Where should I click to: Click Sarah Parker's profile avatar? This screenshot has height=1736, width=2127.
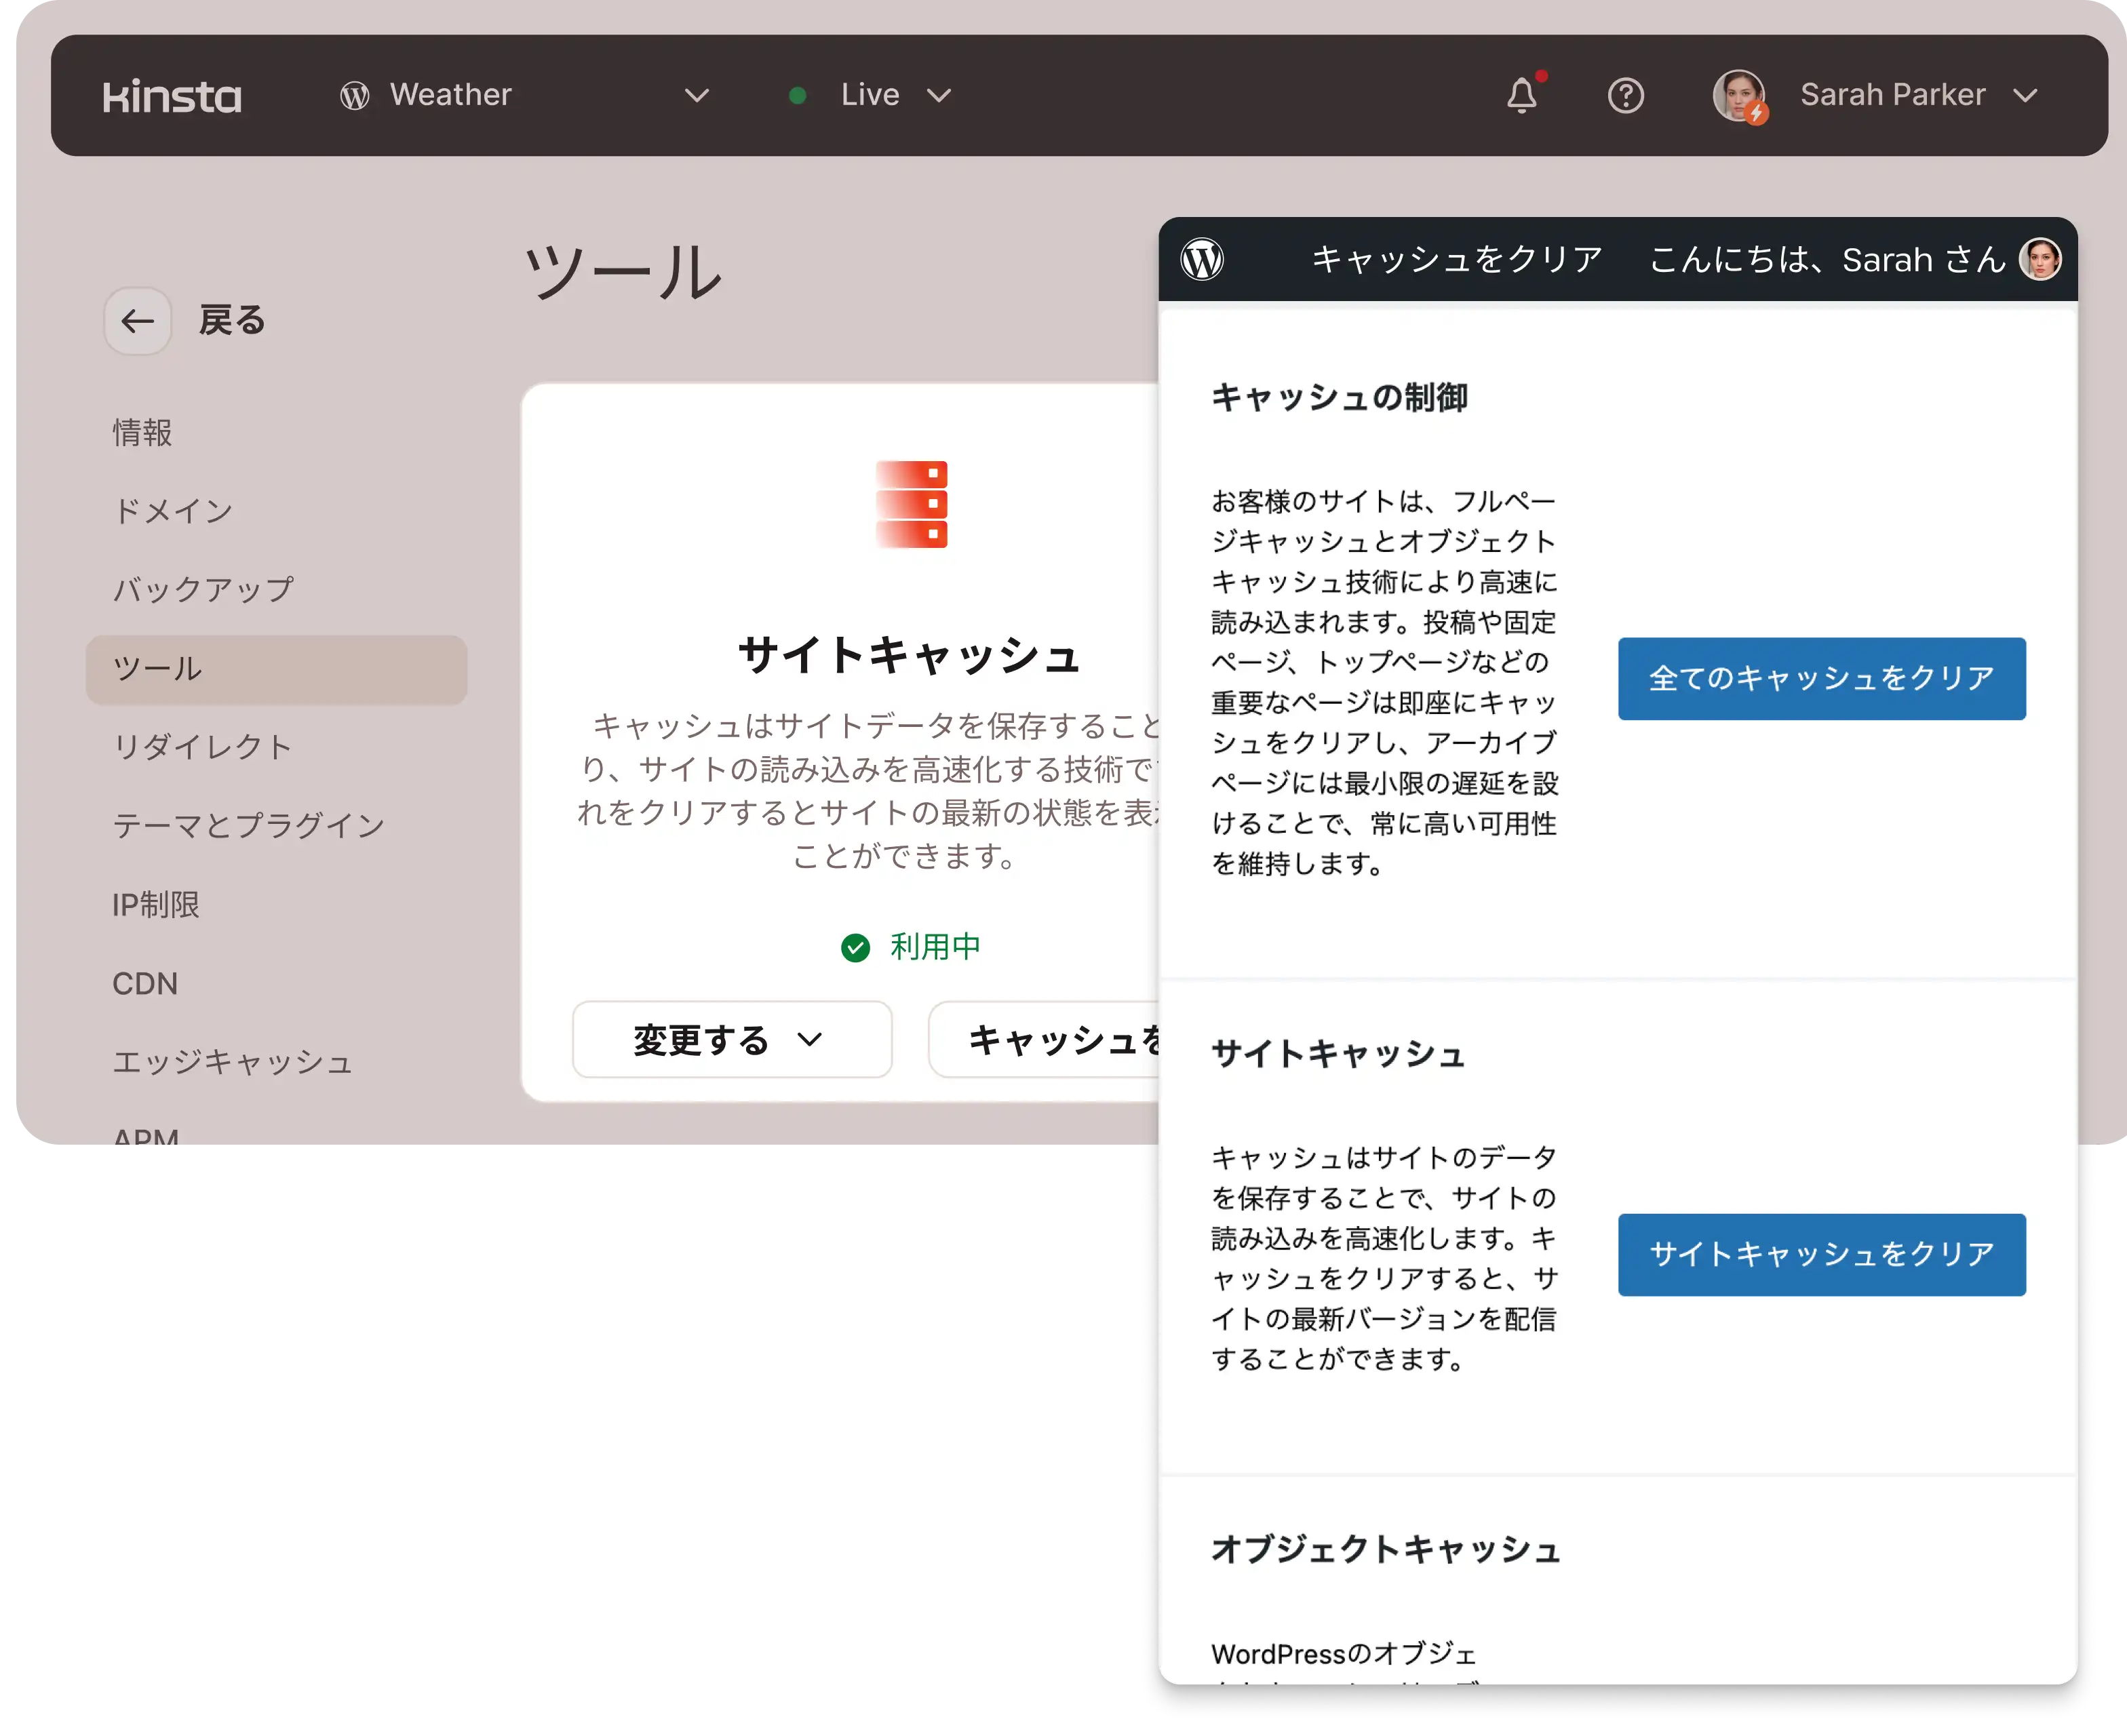(x=1739, y=96)
